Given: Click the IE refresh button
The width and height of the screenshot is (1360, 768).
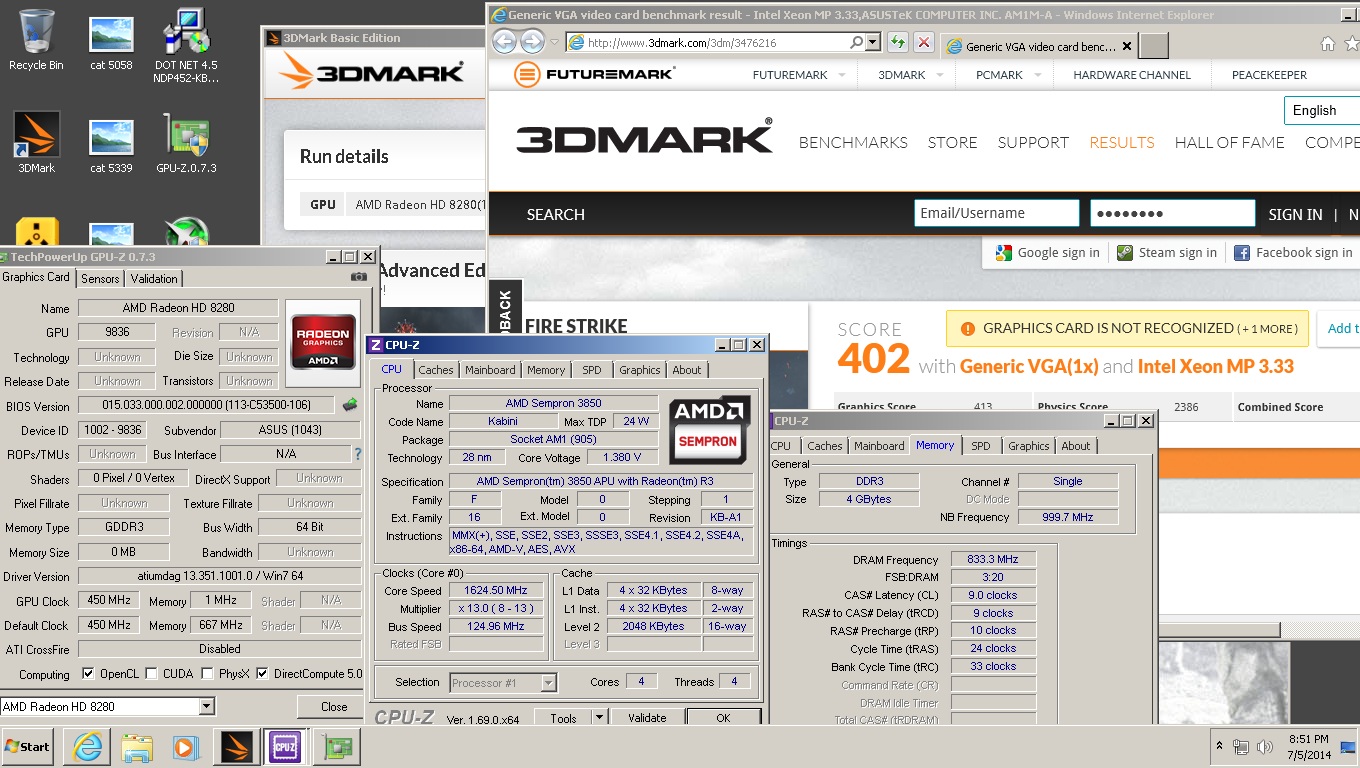Looking at the screenshot, I should click(x=897, y=43).
